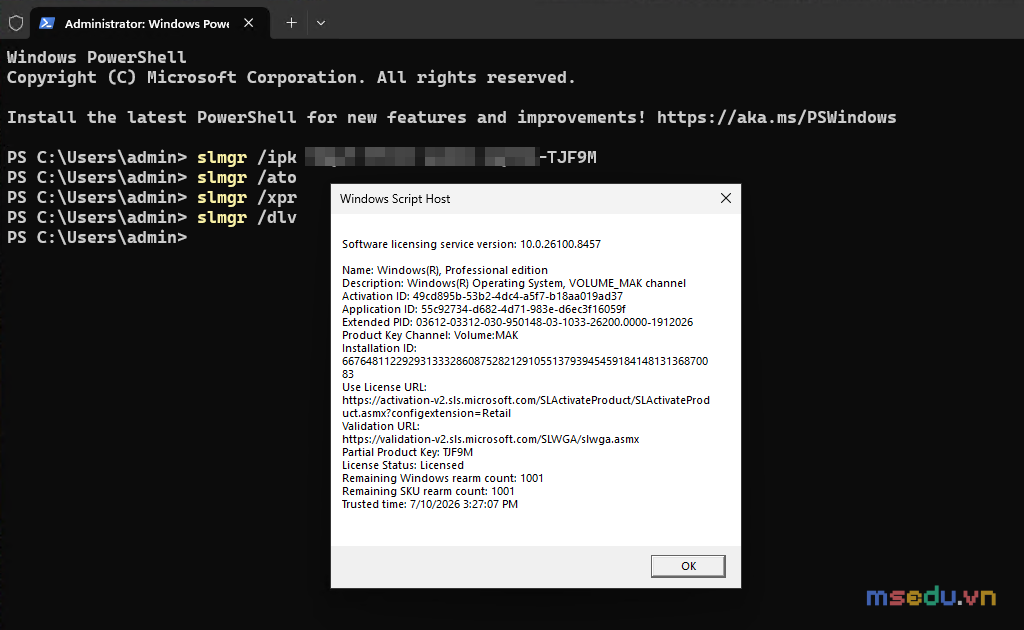Click the Copyright (C) Microsoft Corporation line
Screen dimensions: 1024x630
[x=291, y=78]
